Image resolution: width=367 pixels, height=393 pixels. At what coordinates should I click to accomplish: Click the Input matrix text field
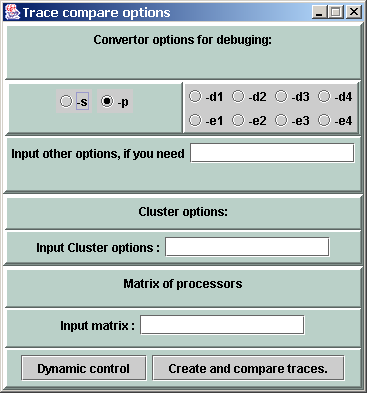[222, 325]
